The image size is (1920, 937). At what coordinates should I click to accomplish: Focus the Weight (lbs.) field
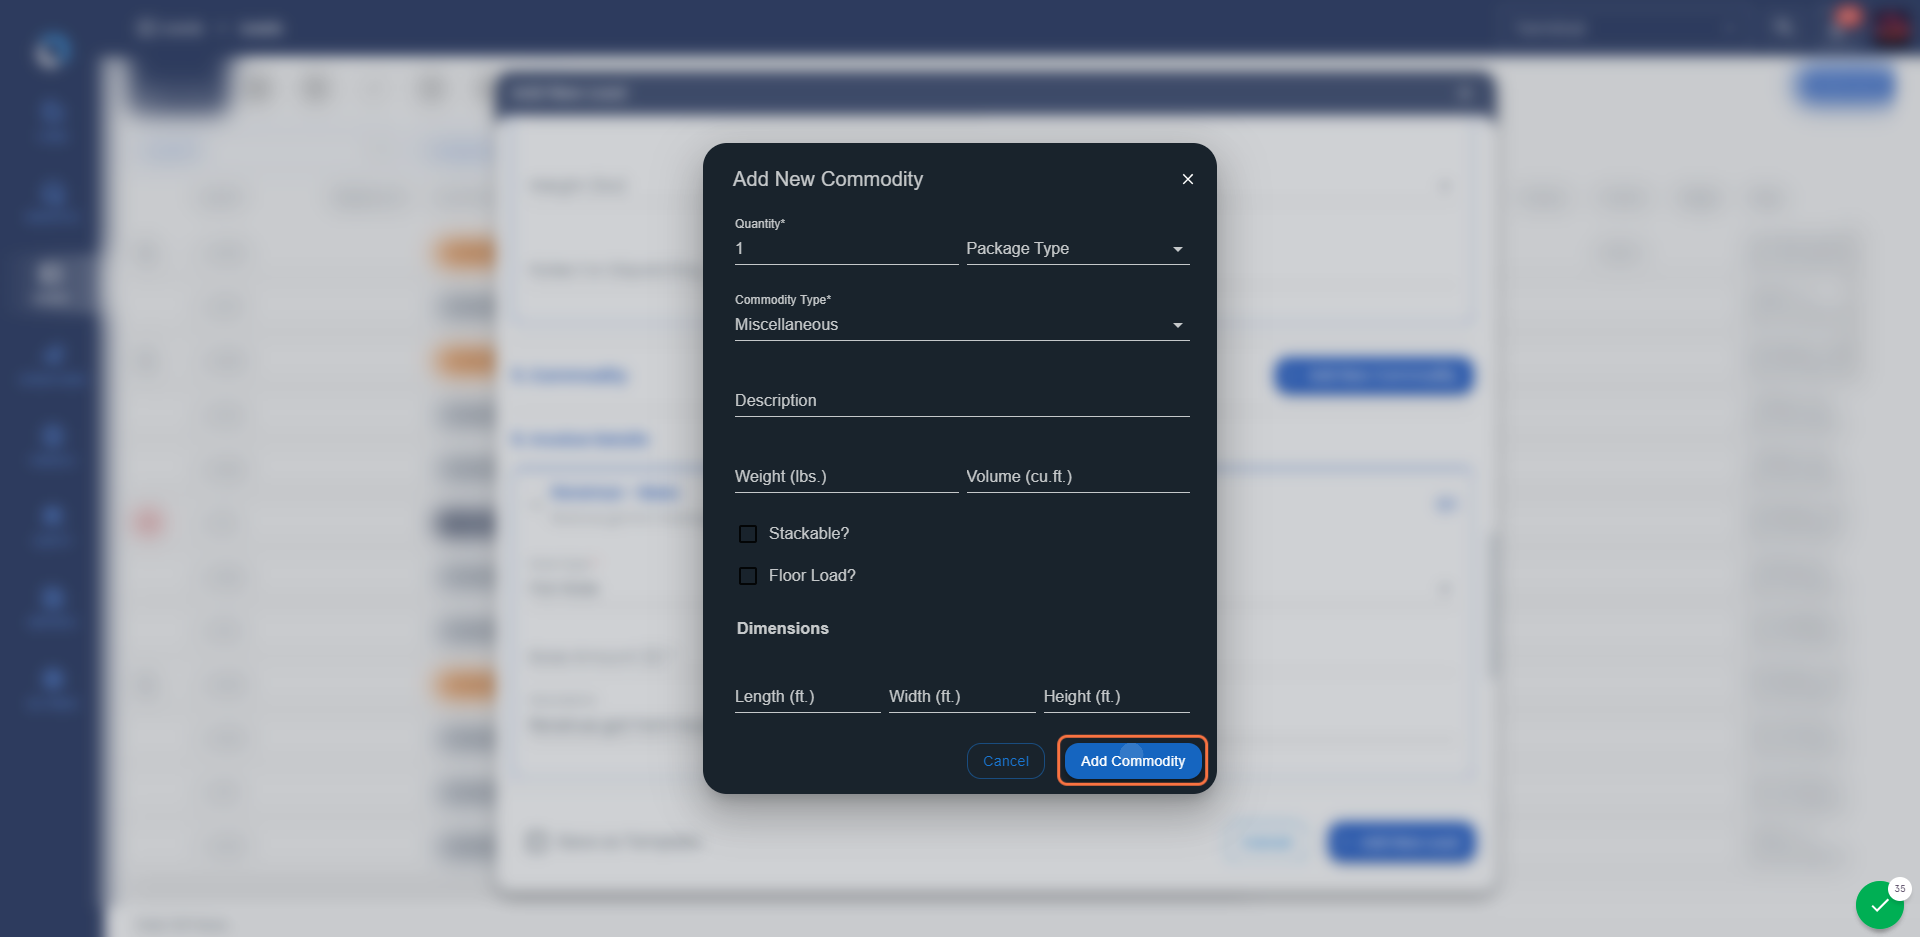846,477
